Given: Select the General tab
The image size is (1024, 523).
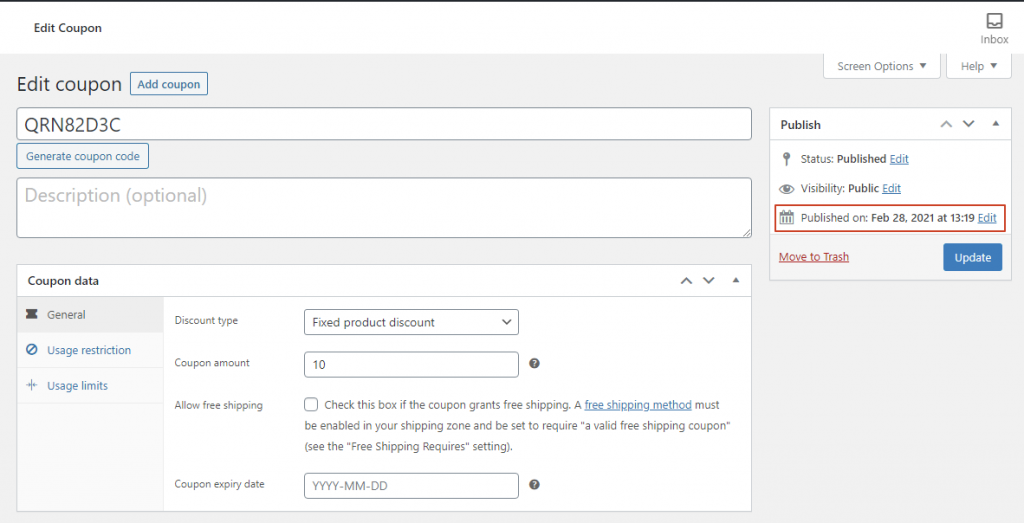Looking at the screenshot, I should coord(66,314).
